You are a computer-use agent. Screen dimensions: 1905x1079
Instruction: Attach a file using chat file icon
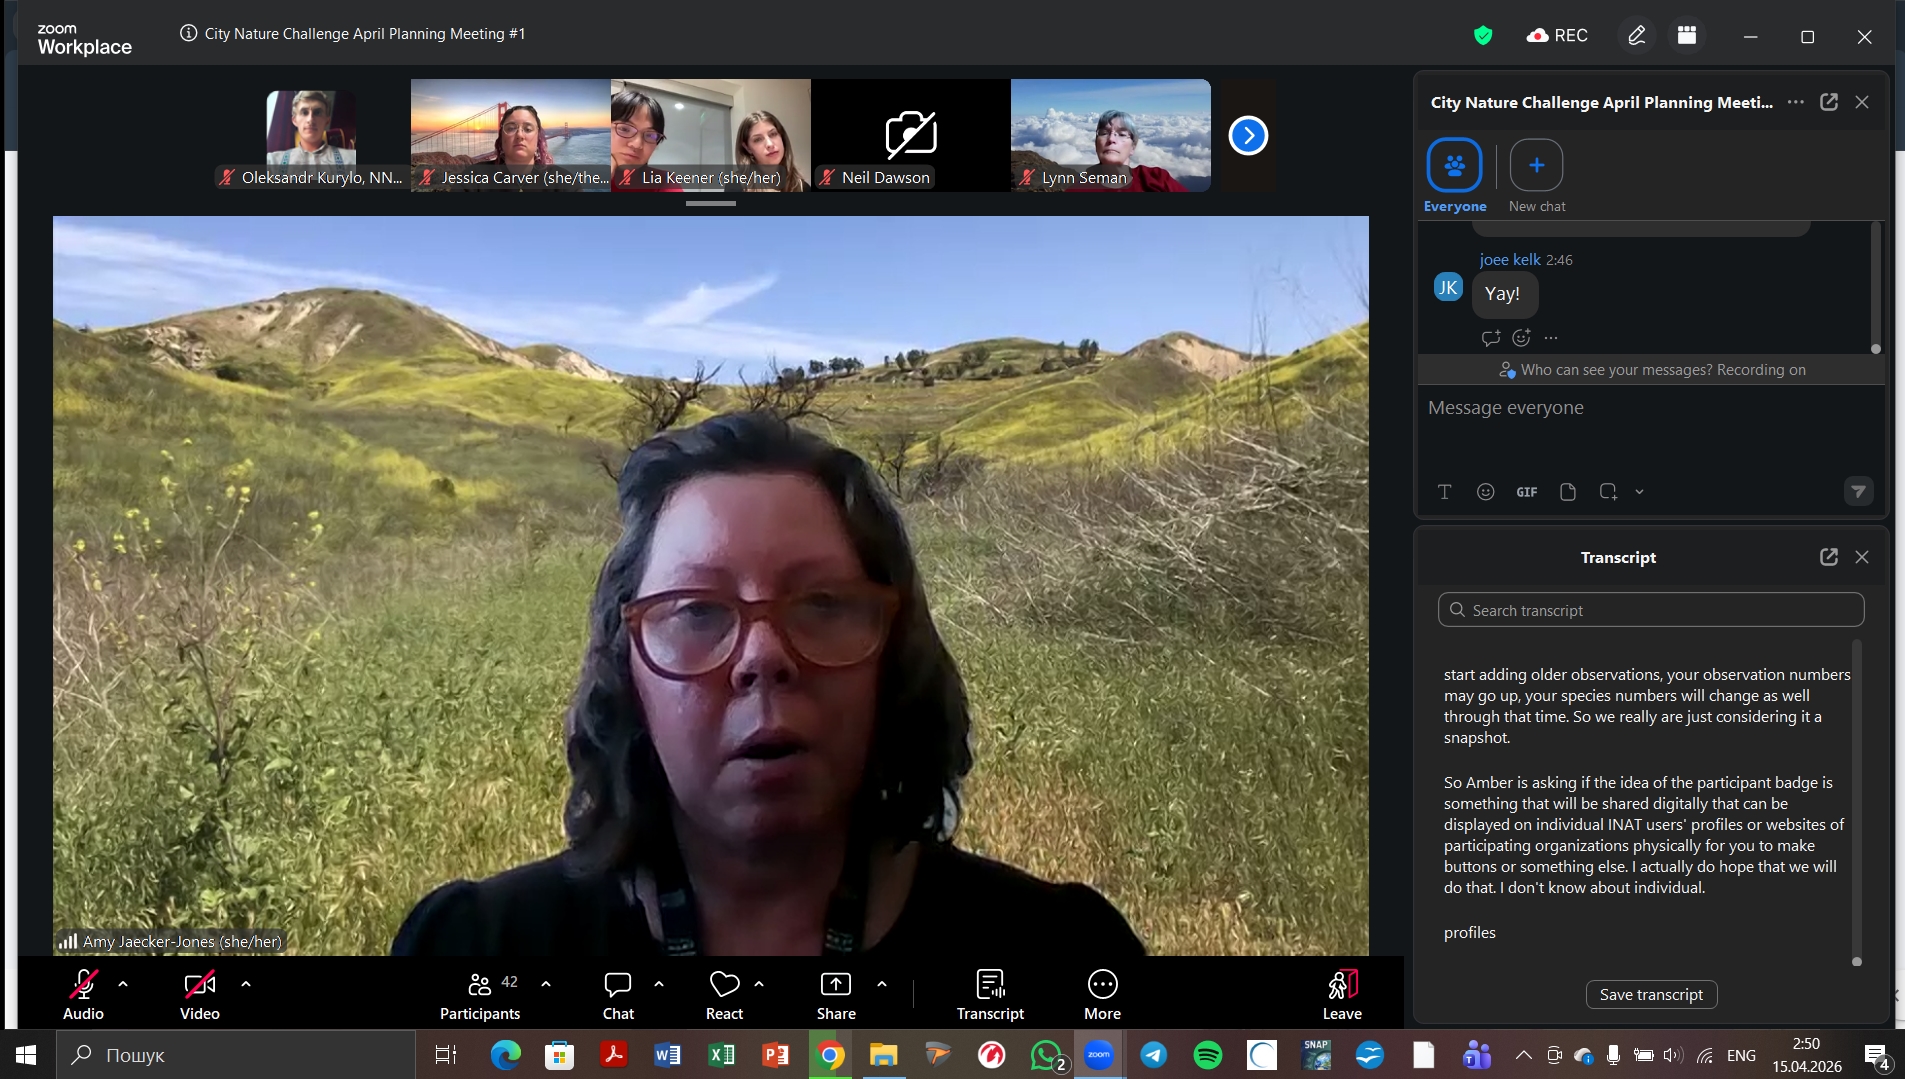click(1567, 492)
